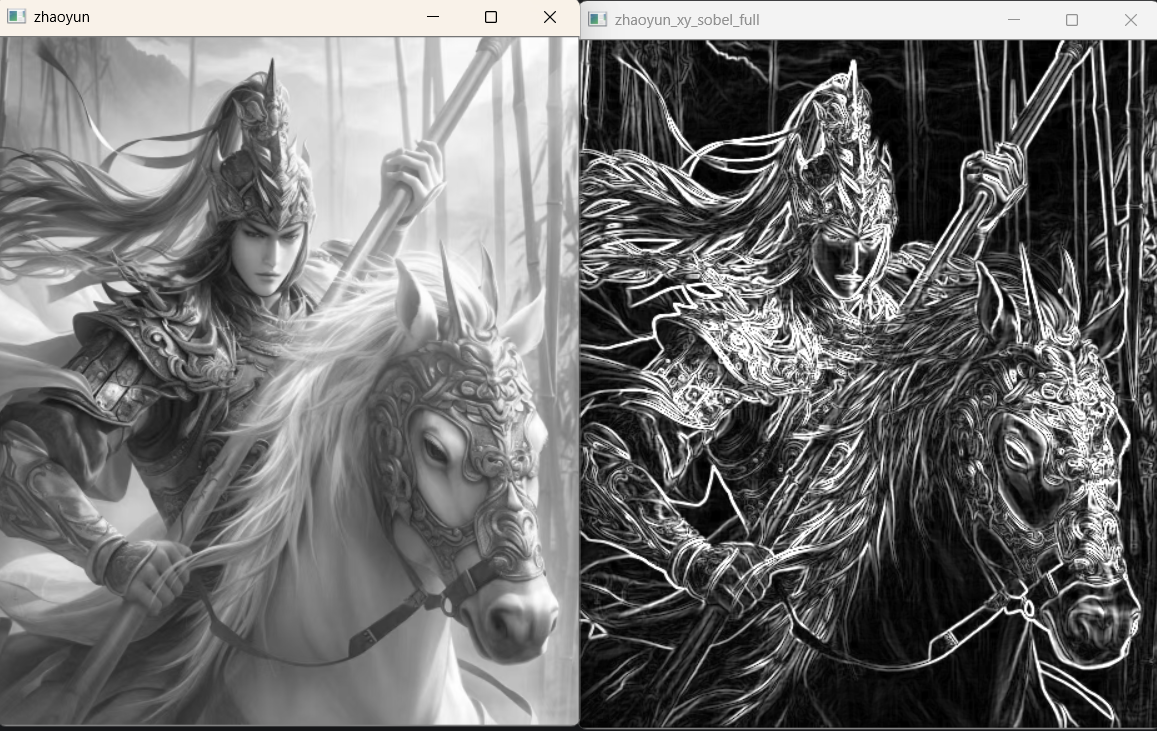Click the zhaoyun_xy_sobel_full title text

pos(687,20)
